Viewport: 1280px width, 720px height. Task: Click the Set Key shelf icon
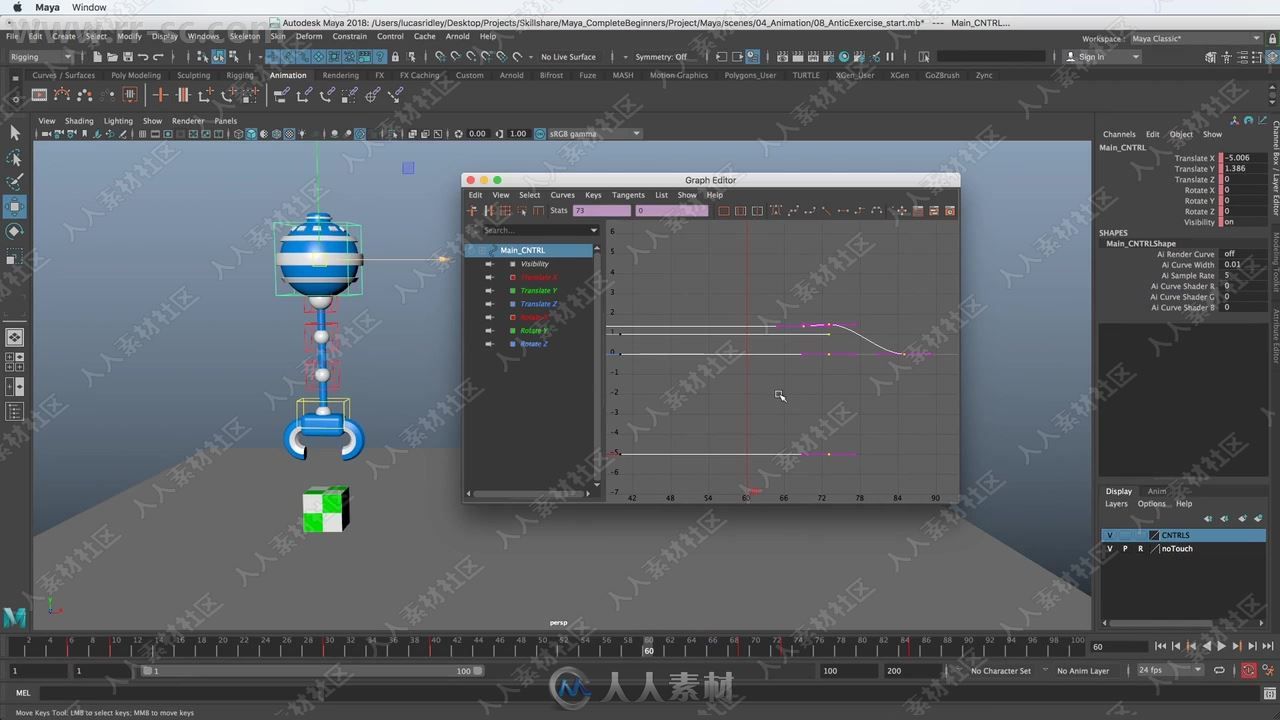[160, 95]
